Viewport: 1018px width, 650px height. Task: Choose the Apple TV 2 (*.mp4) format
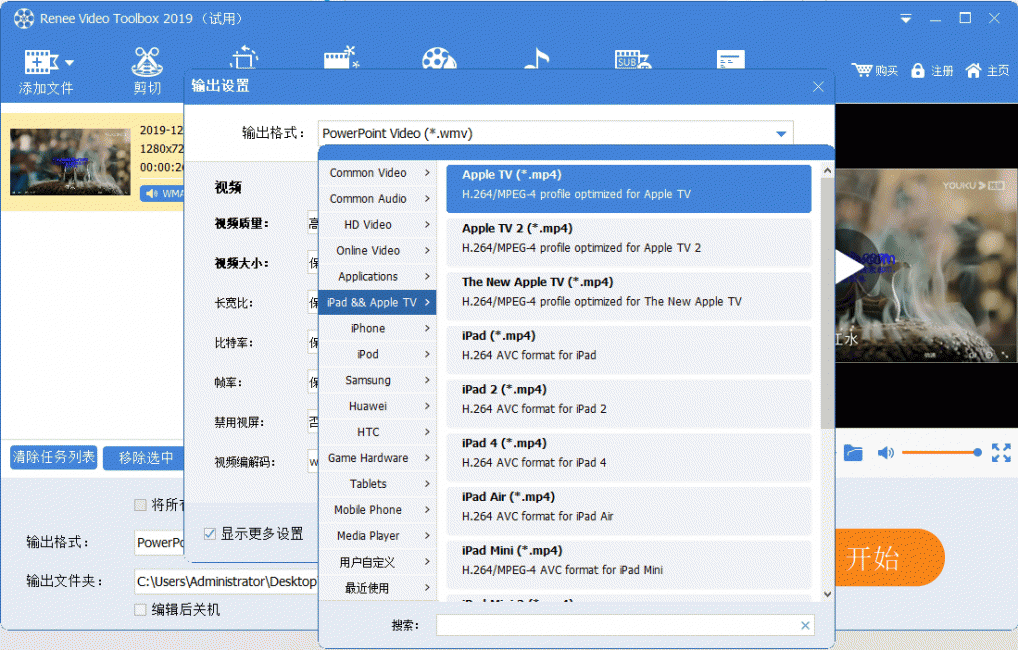[628, 242]
